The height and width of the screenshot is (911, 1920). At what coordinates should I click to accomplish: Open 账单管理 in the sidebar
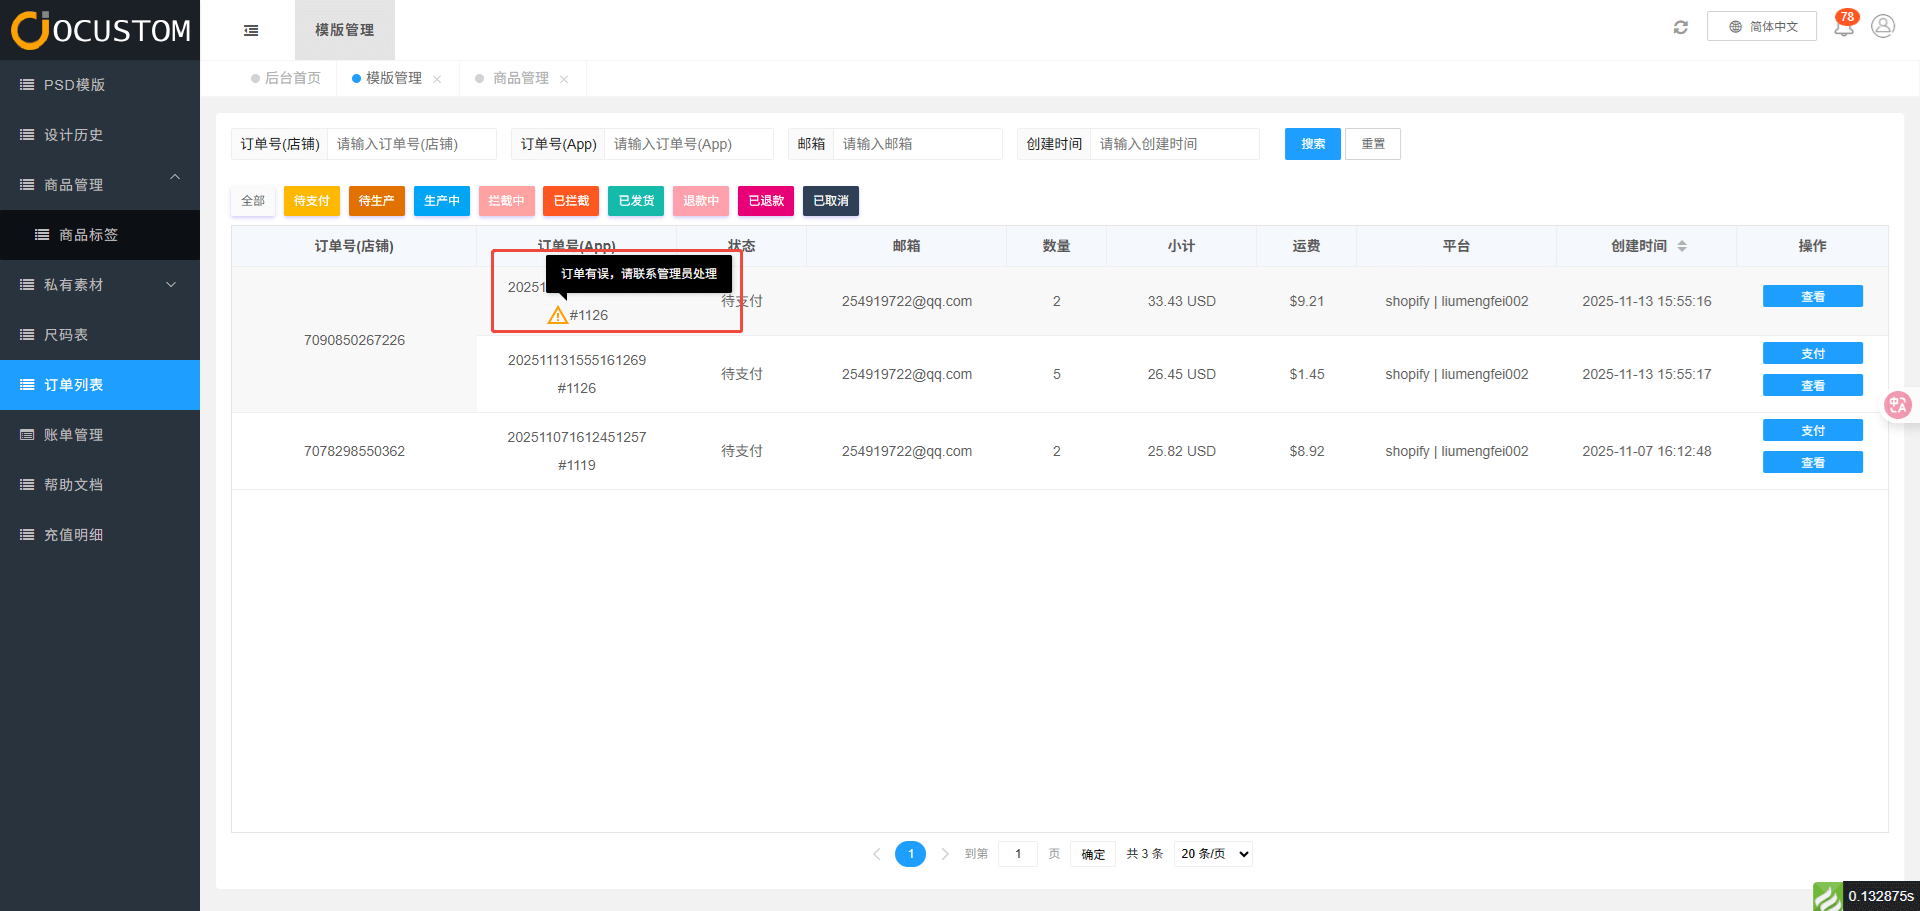click(x=74, y=435)
